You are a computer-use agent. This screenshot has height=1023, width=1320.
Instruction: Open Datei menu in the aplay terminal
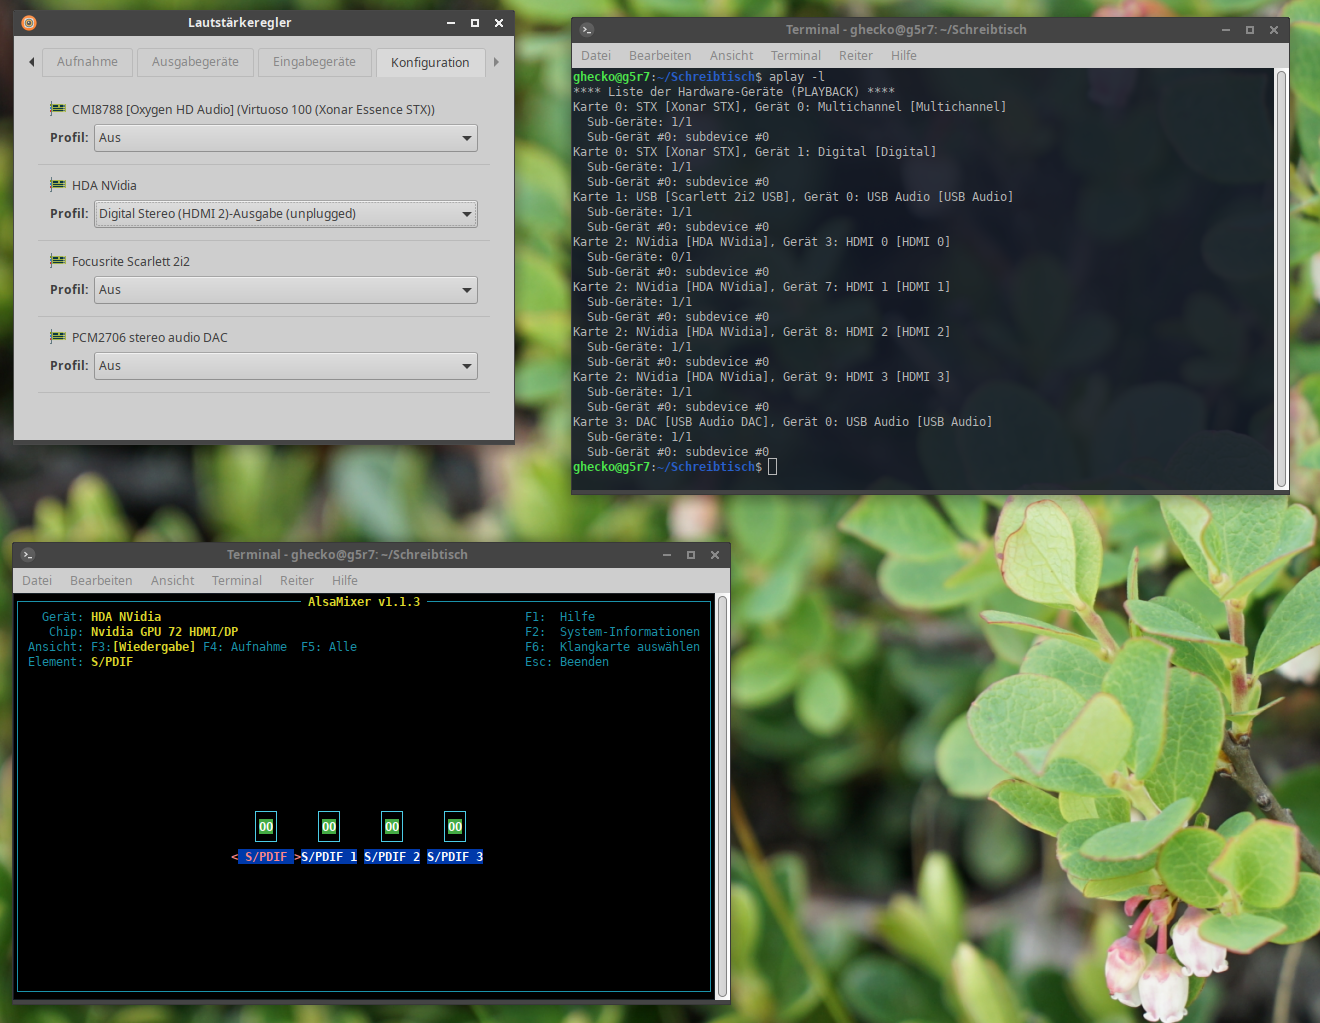596,56
